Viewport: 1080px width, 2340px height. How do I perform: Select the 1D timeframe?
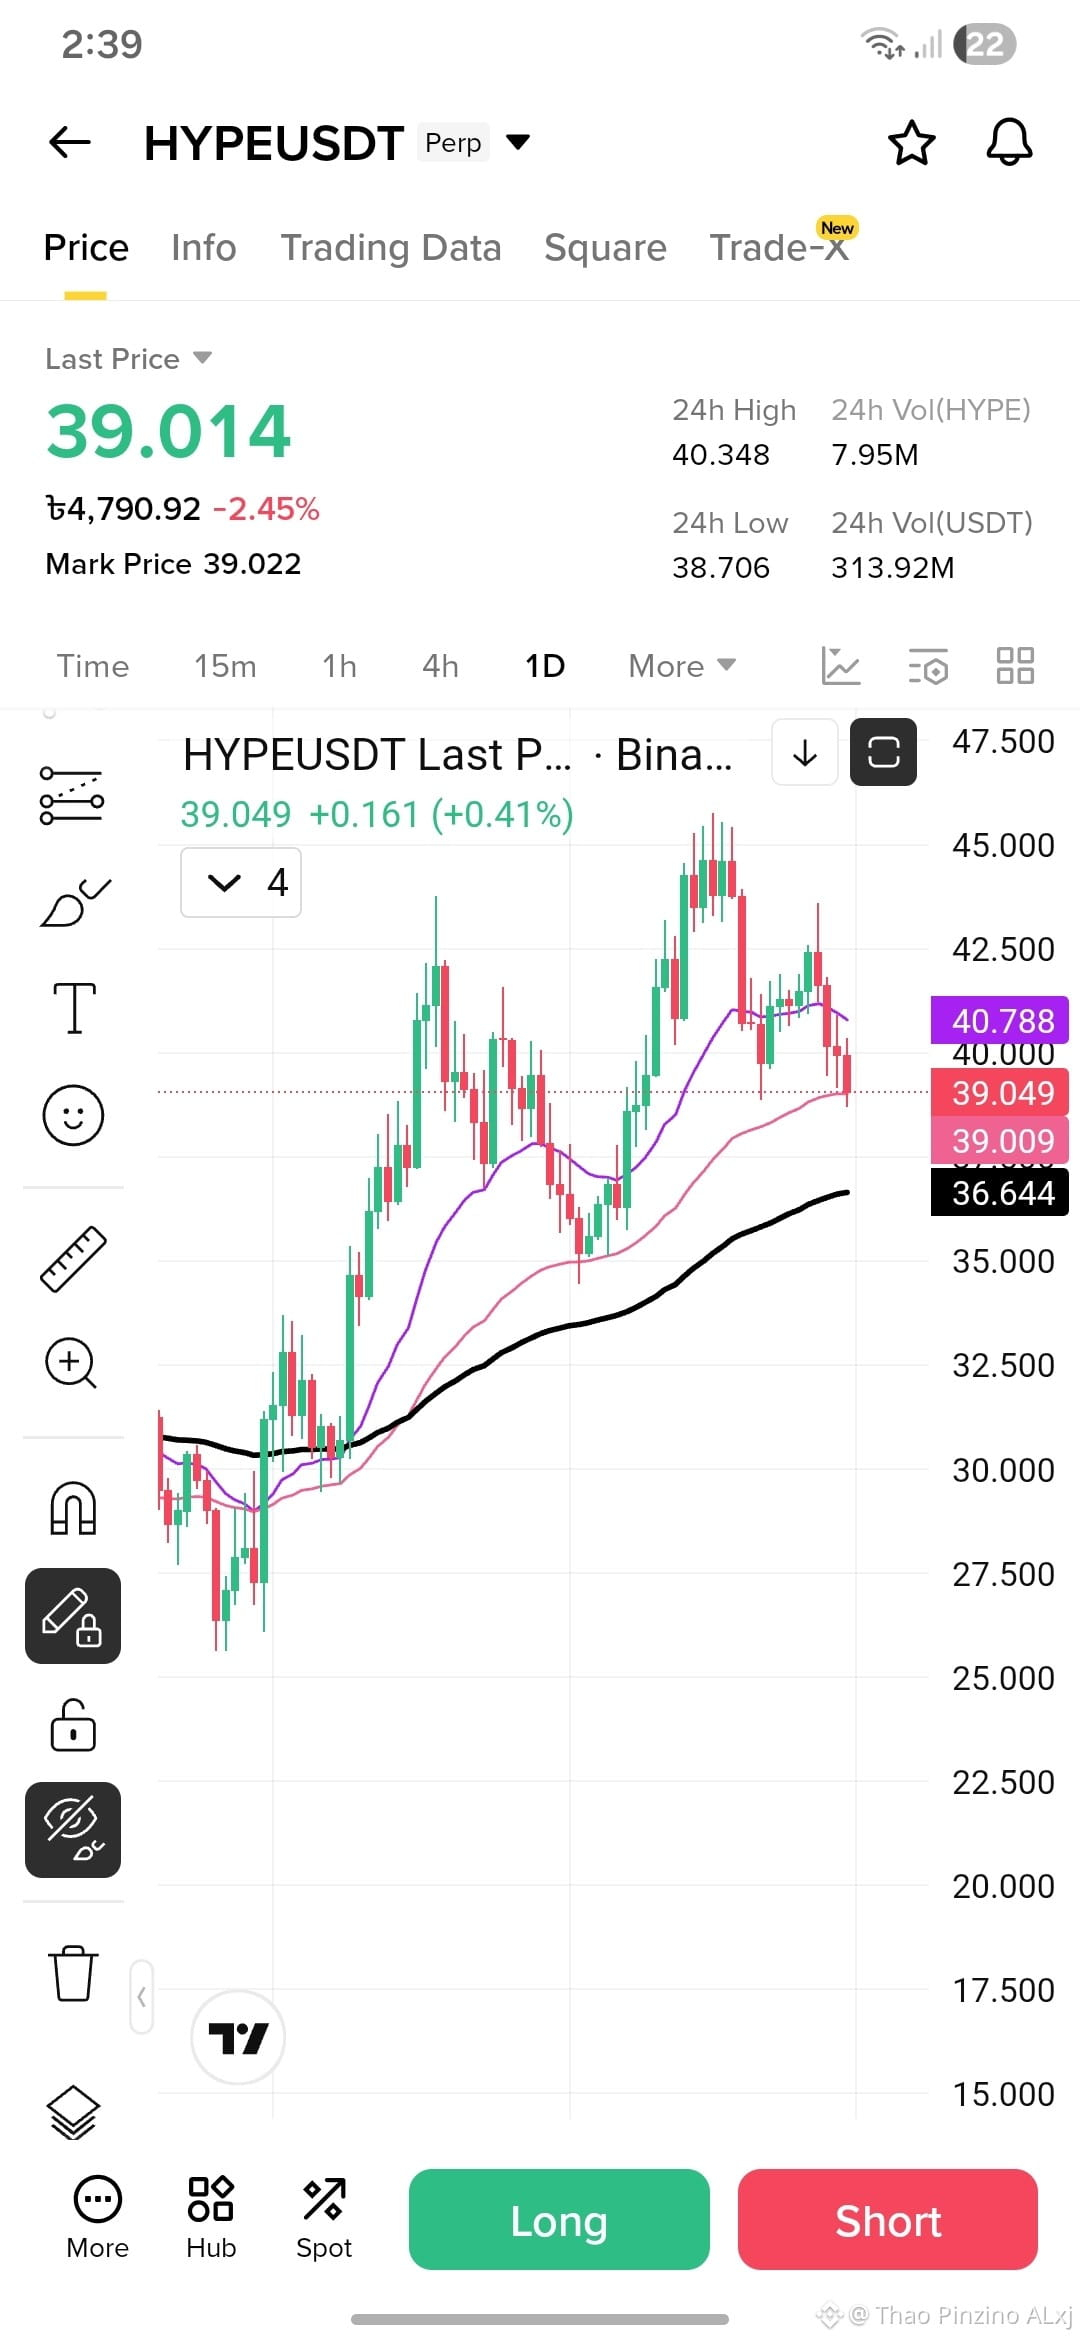coord(545,666)
